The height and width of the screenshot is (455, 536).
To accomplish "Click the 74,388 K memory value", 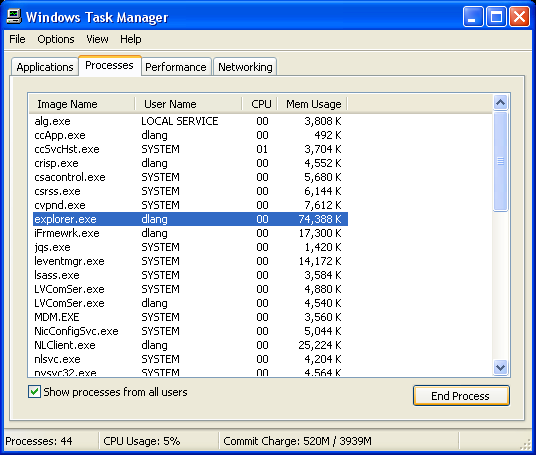I will pyautogui.click(x=320, y=219).
